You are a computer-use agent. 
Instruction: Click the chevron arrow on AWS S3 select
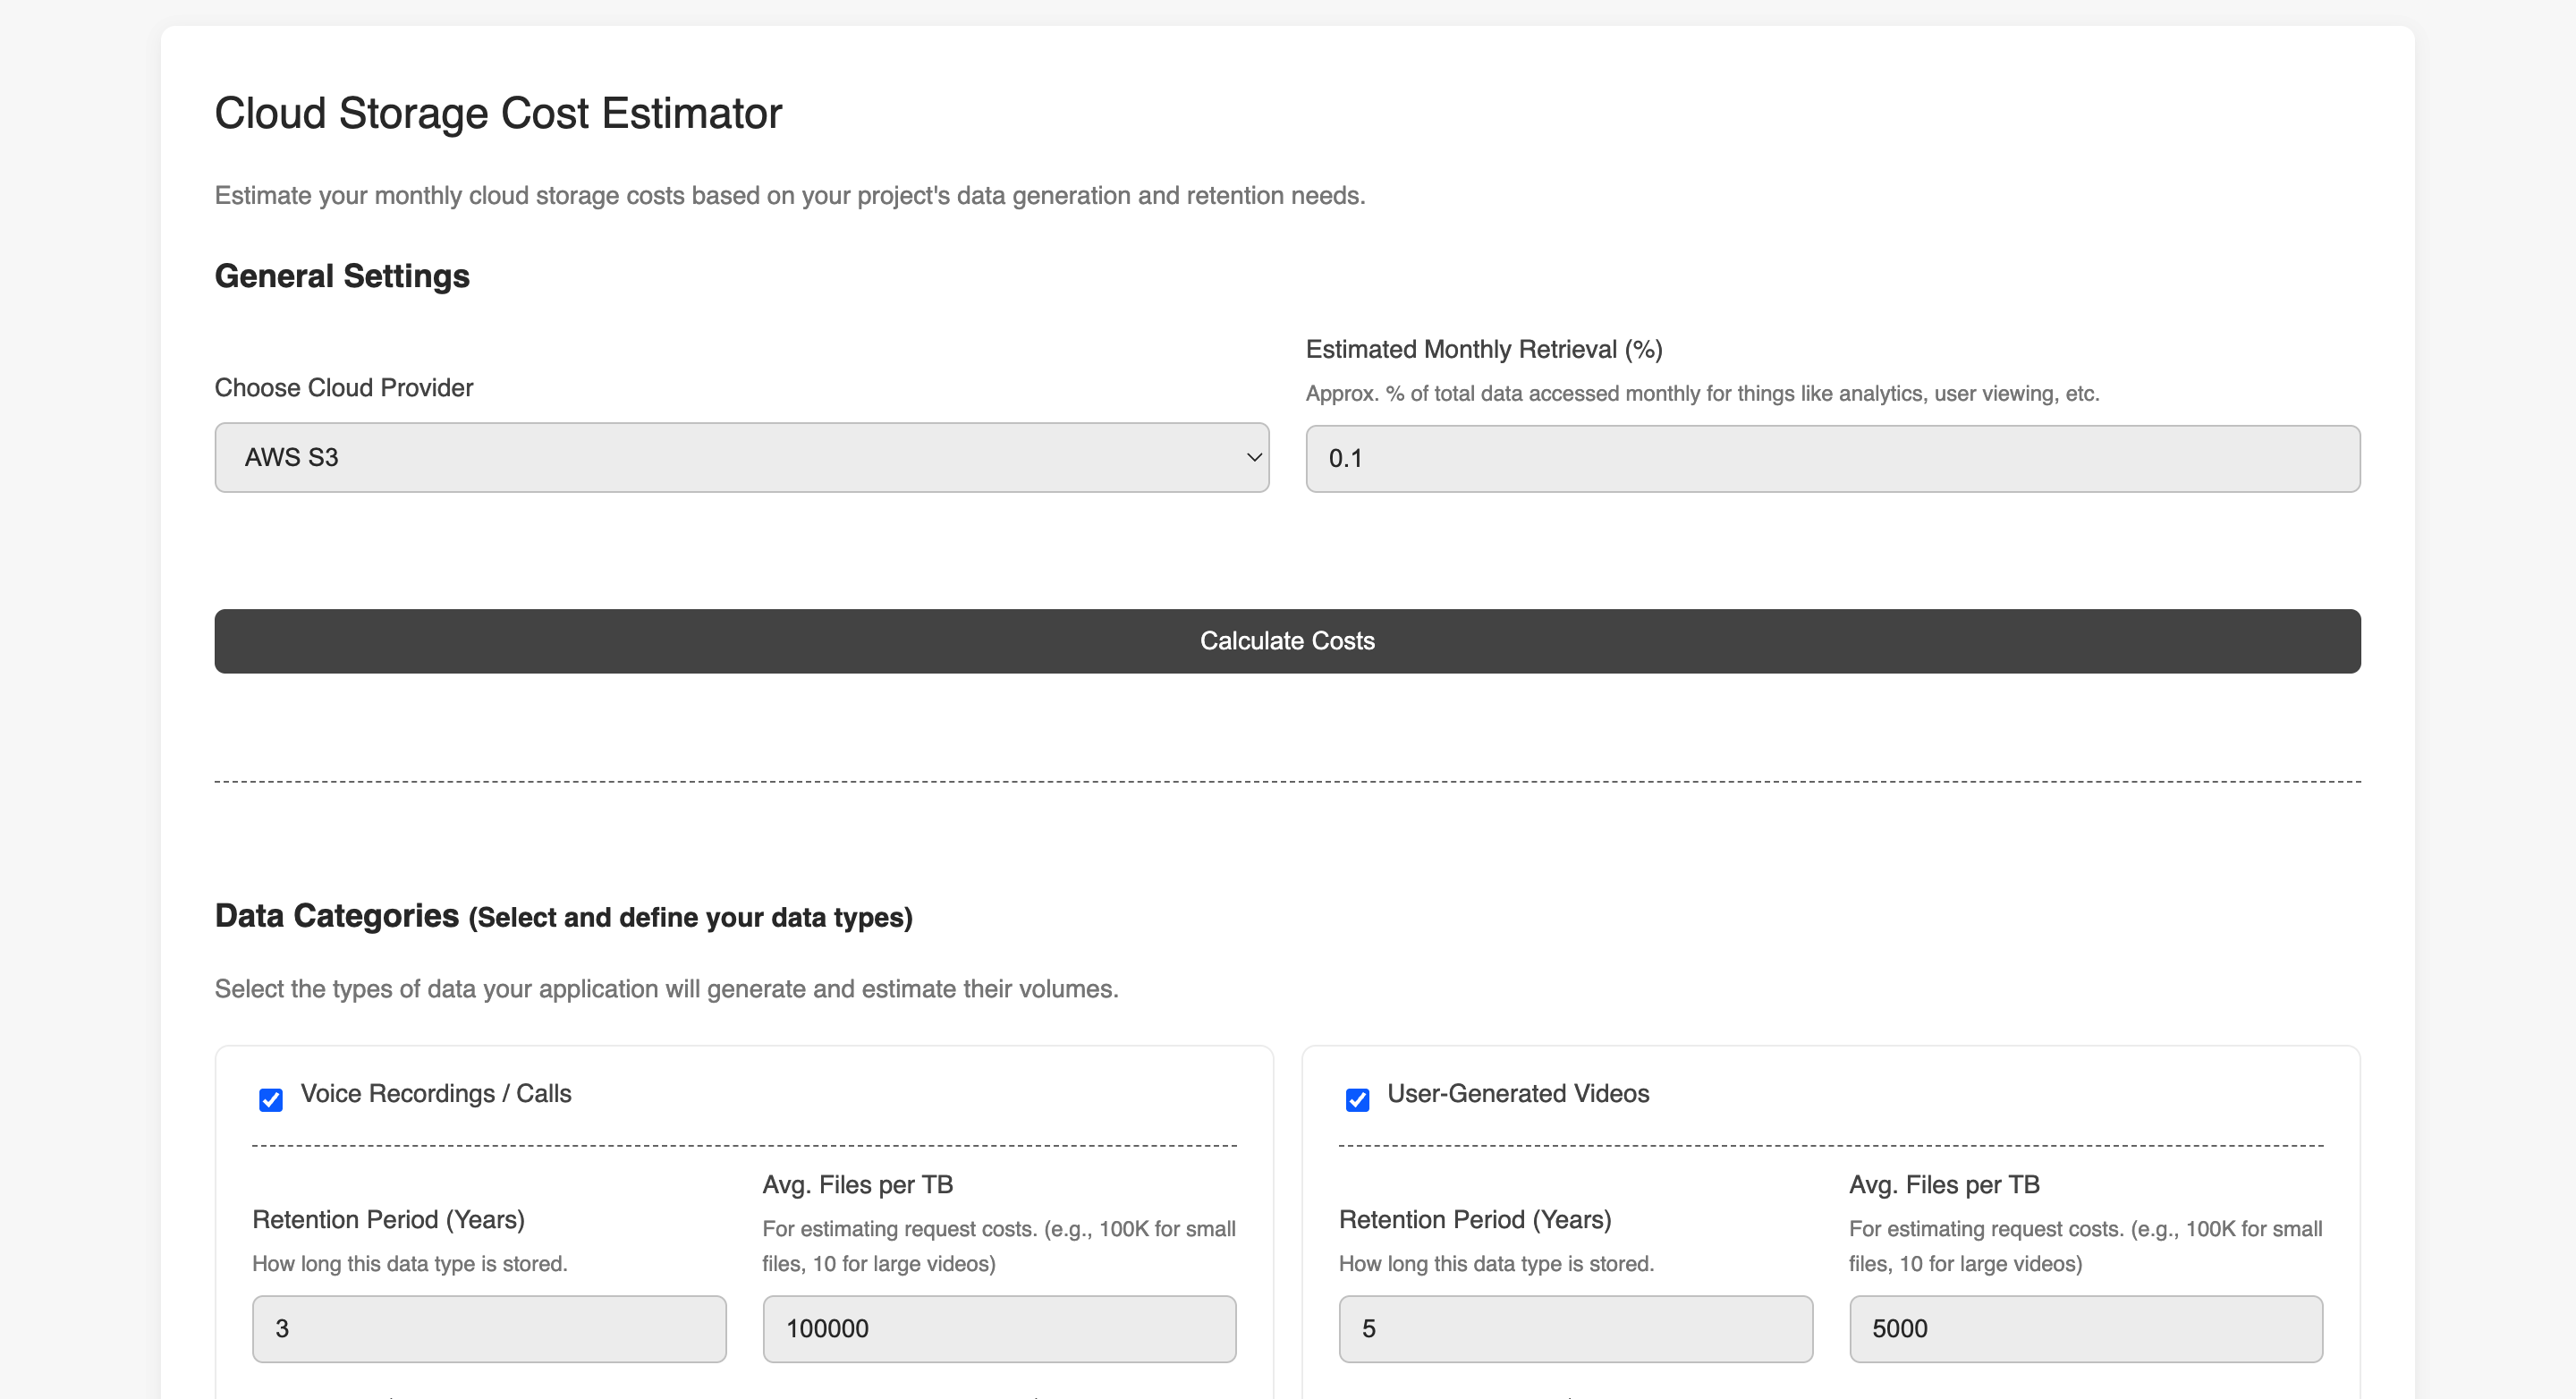coord(1253,457)
